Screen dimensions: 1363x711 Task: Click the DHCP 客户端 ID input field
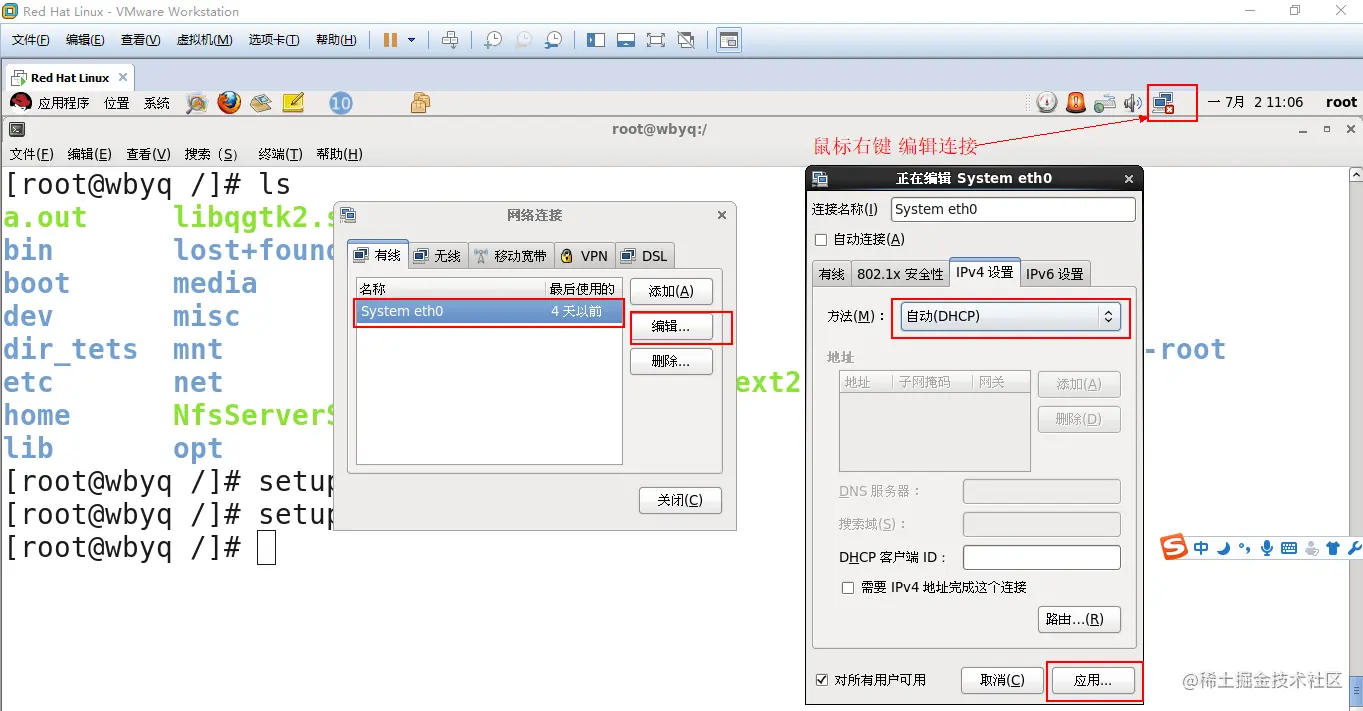[x=1041, y=557]
